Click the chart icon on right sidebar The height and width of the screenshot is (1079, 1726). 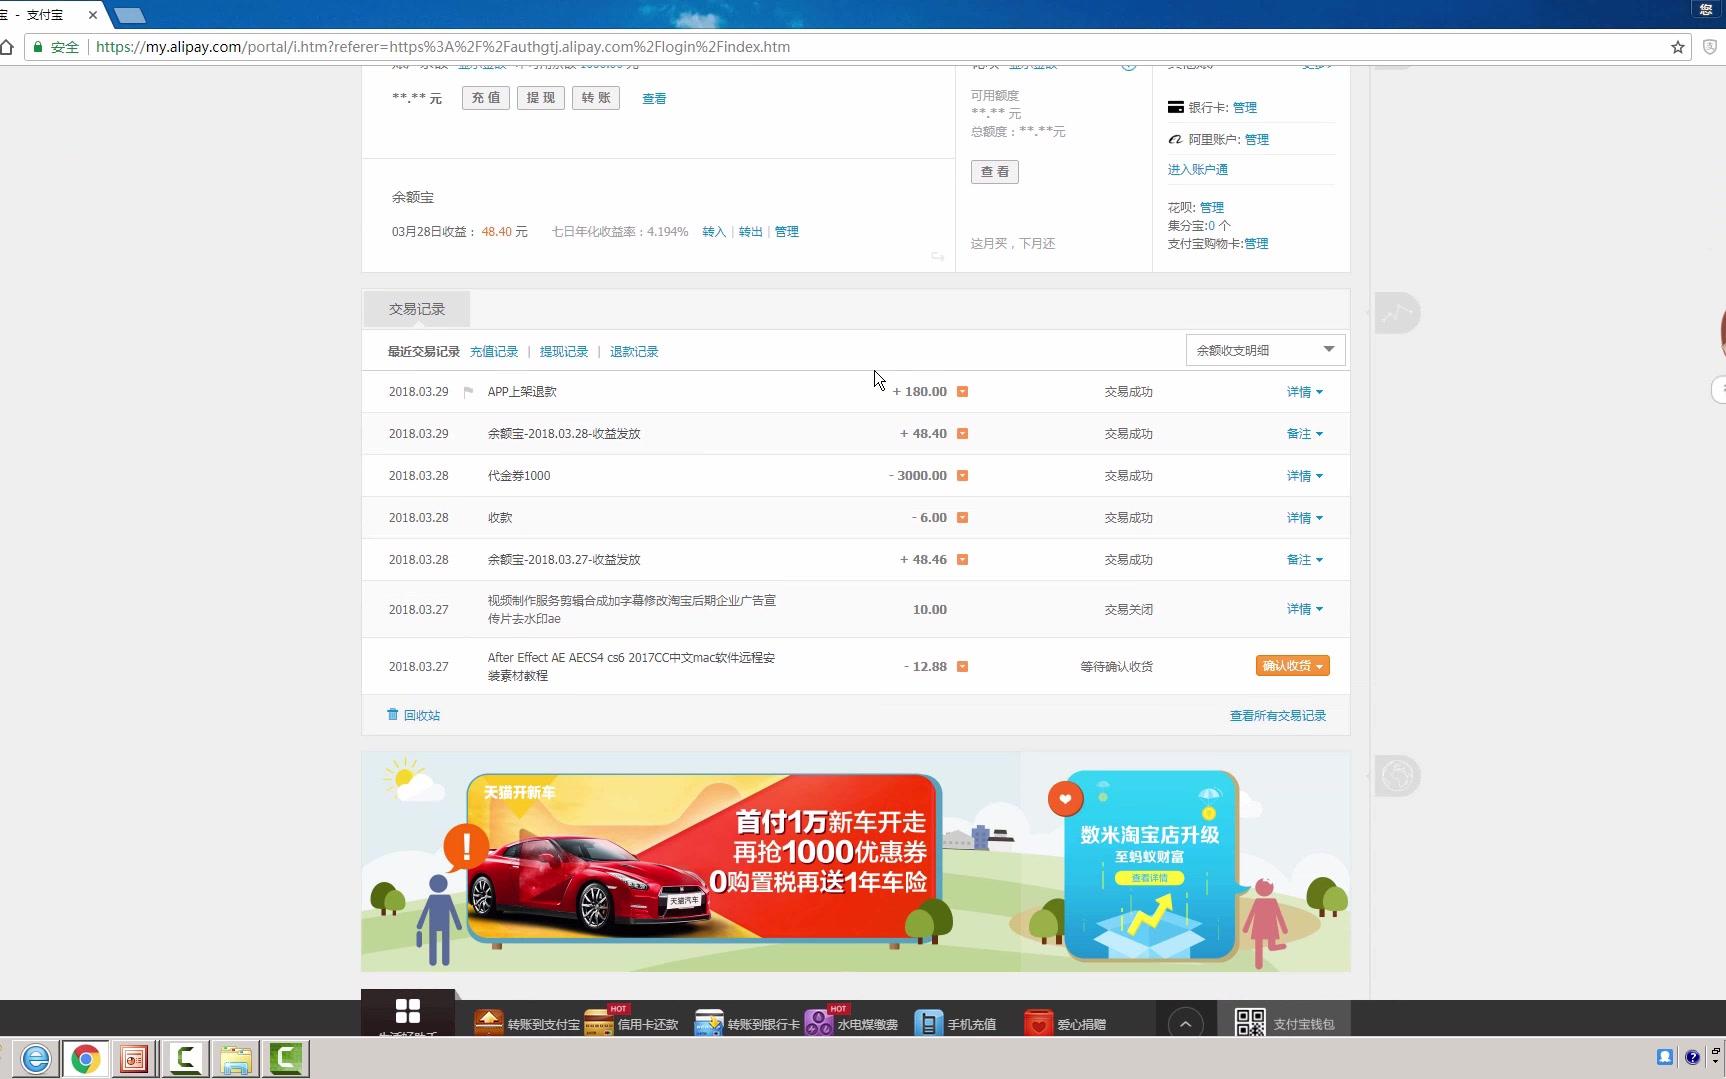pyautogui.click(x=1396, y=314)
